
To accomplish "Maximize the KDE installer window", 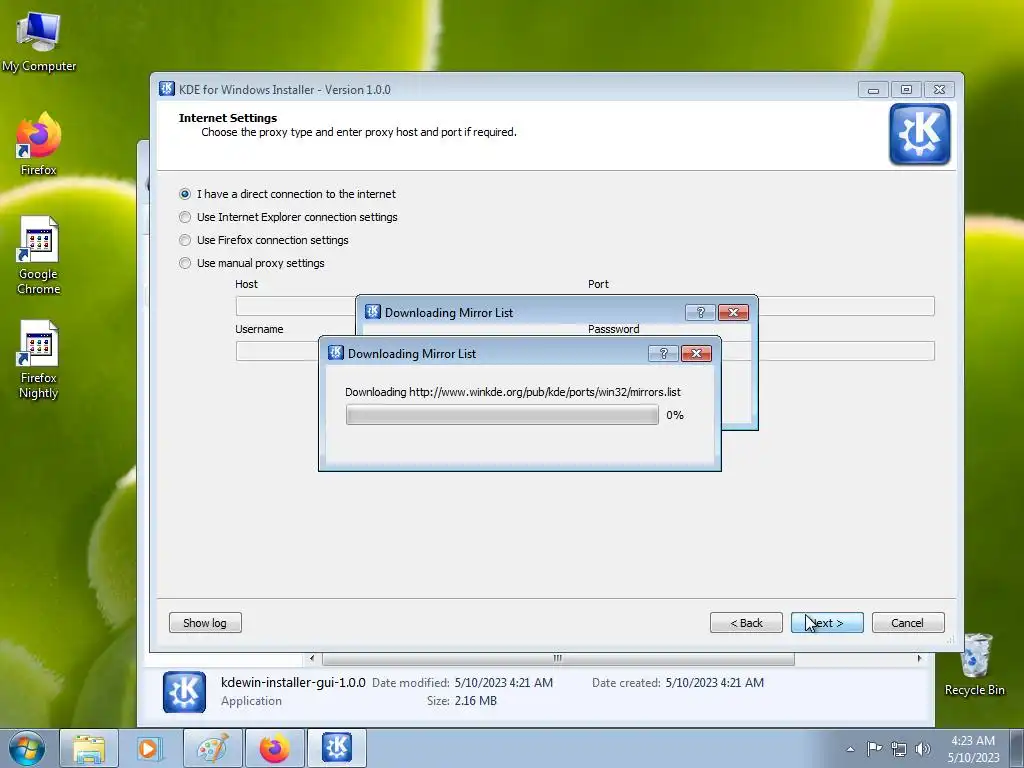I will (906, 89).
